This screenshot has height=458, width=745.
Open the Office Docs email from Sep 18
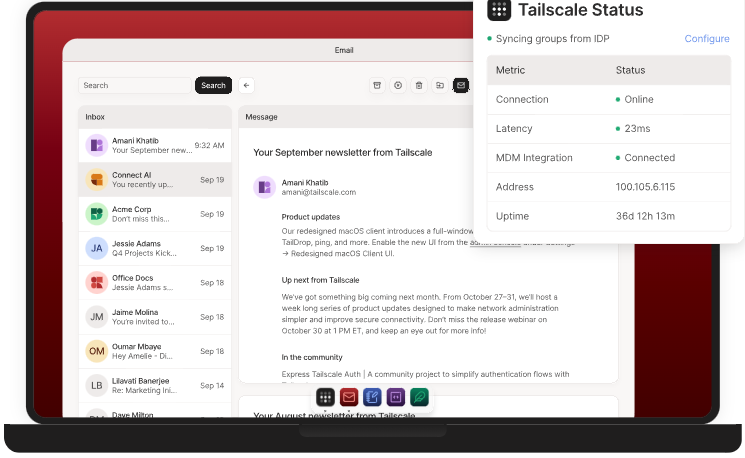click(155, 283)
